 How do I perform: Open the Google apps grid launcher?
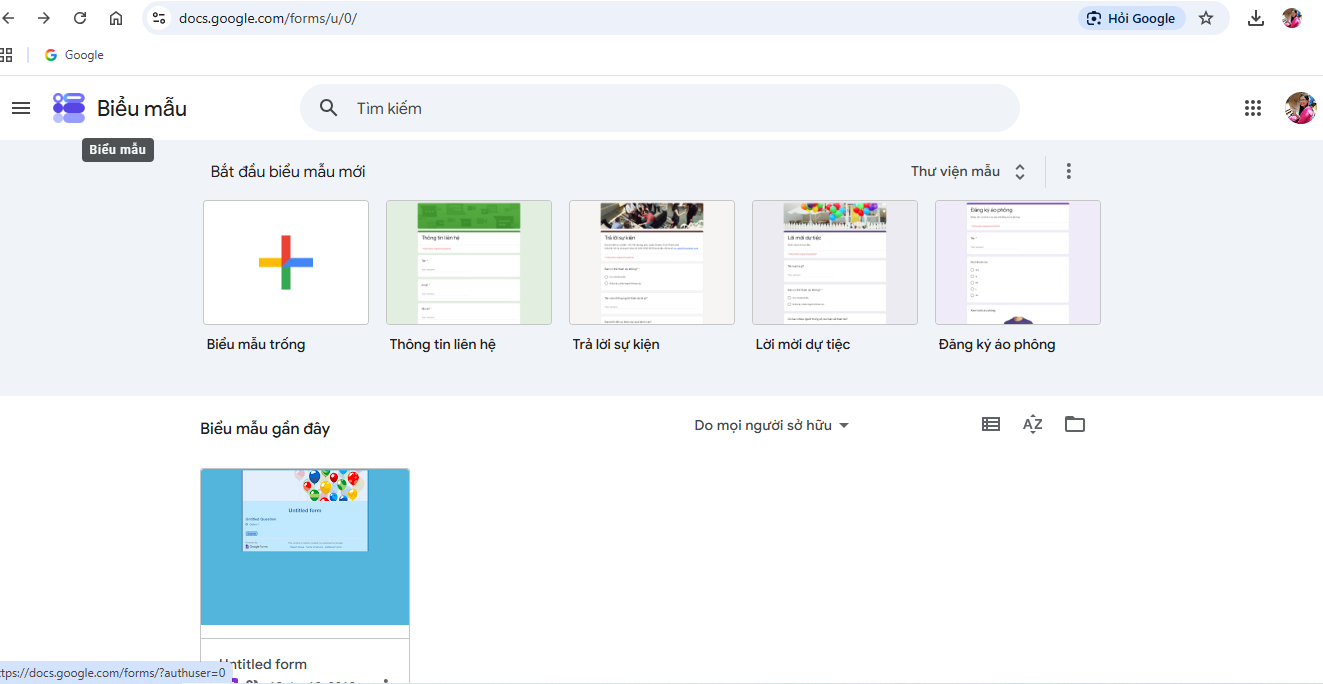pyautogui.click(x=1253, y=108)
